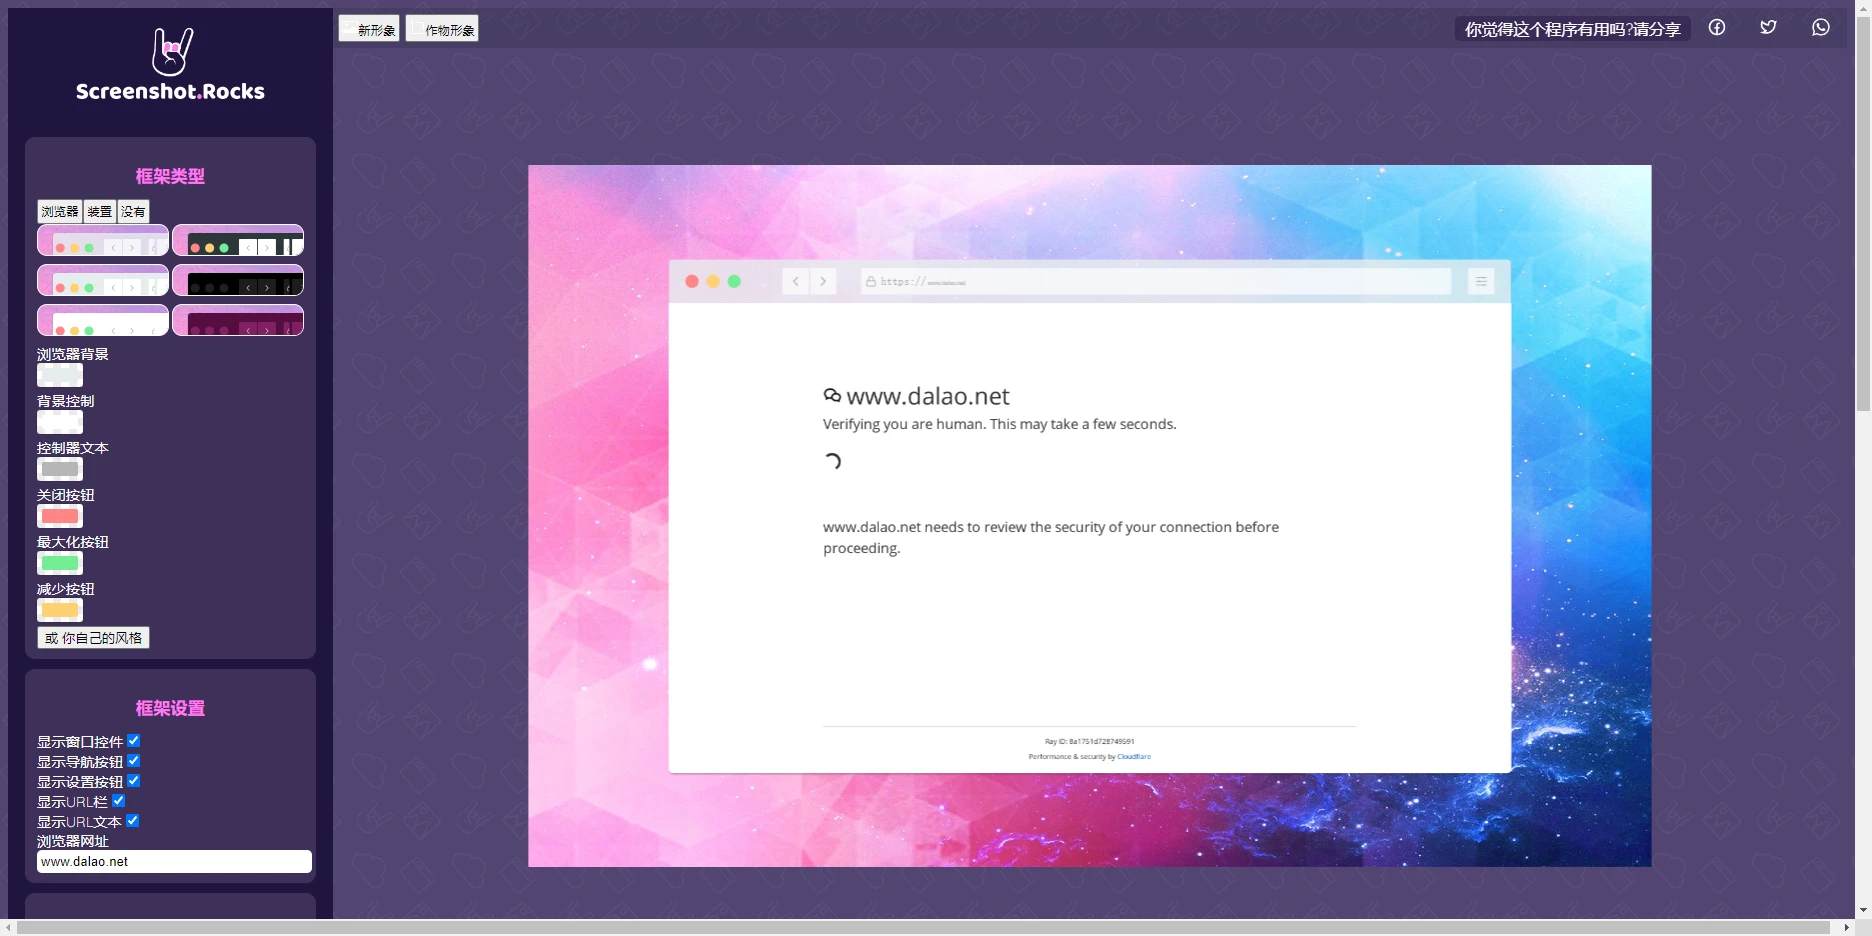Choose the black dark browser frame thumbnail

(238, 281)
